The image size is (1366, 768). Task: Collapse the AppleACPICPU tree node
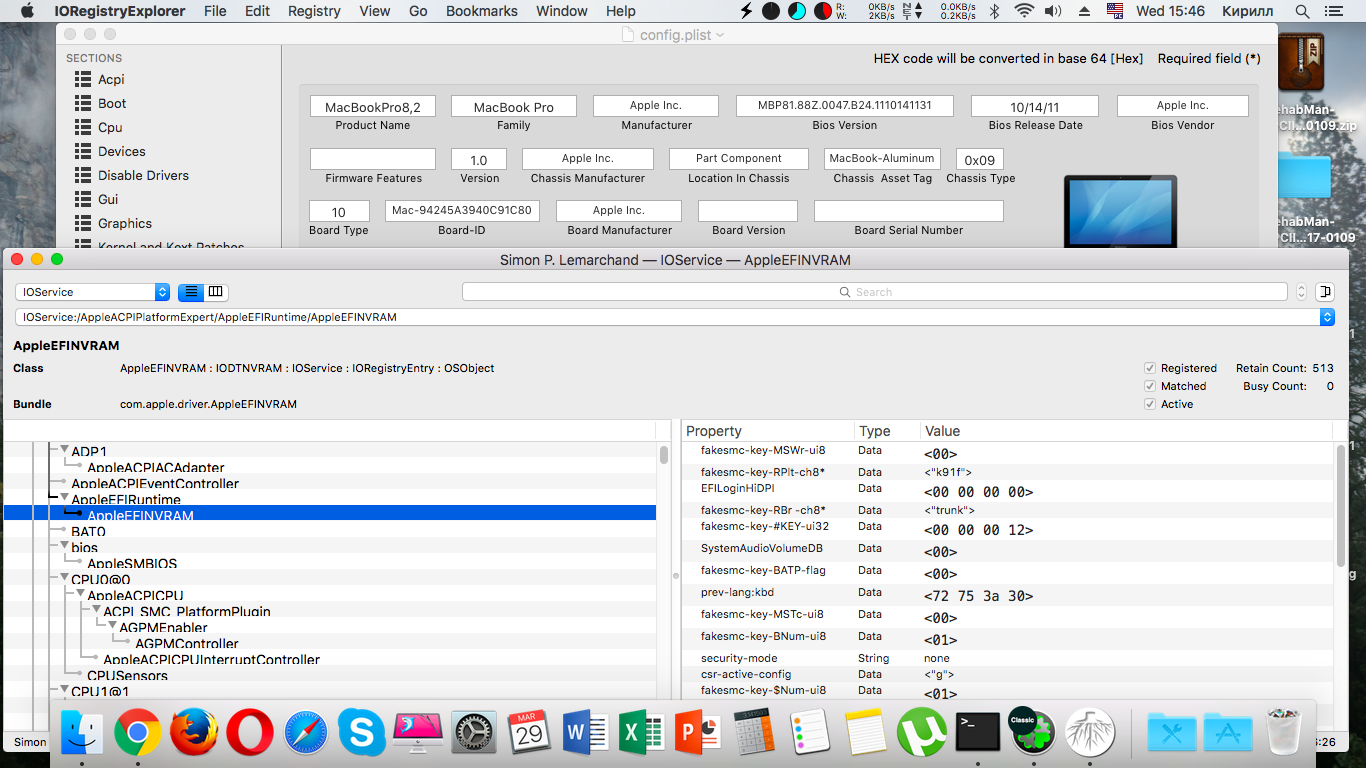tap(81, 594)
